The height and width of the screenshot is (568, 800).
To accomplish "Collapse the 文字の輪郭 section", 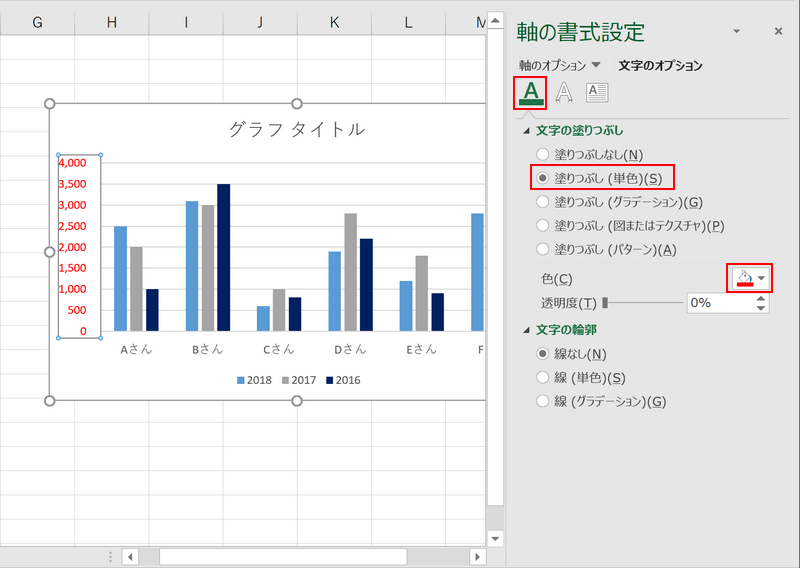I will [x=527, y=330].
